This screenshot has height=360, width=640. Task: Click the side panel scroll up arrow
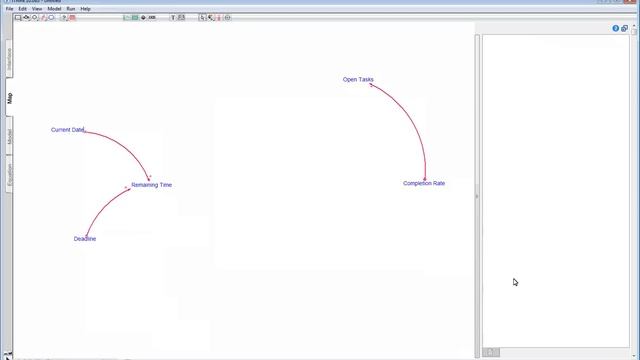coord(634,26)
